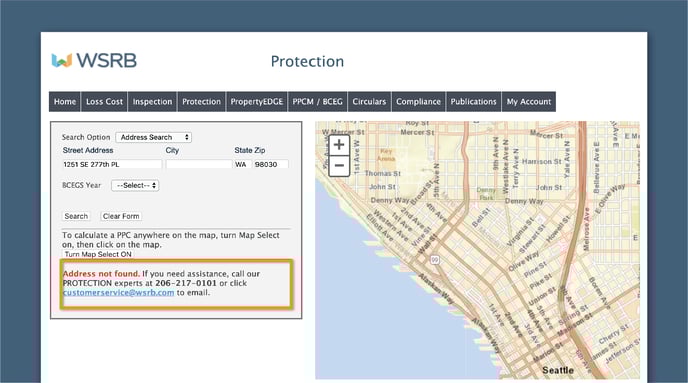688x383 pixels.
Task: Open the Publications menu item
Action: (473, 101)
